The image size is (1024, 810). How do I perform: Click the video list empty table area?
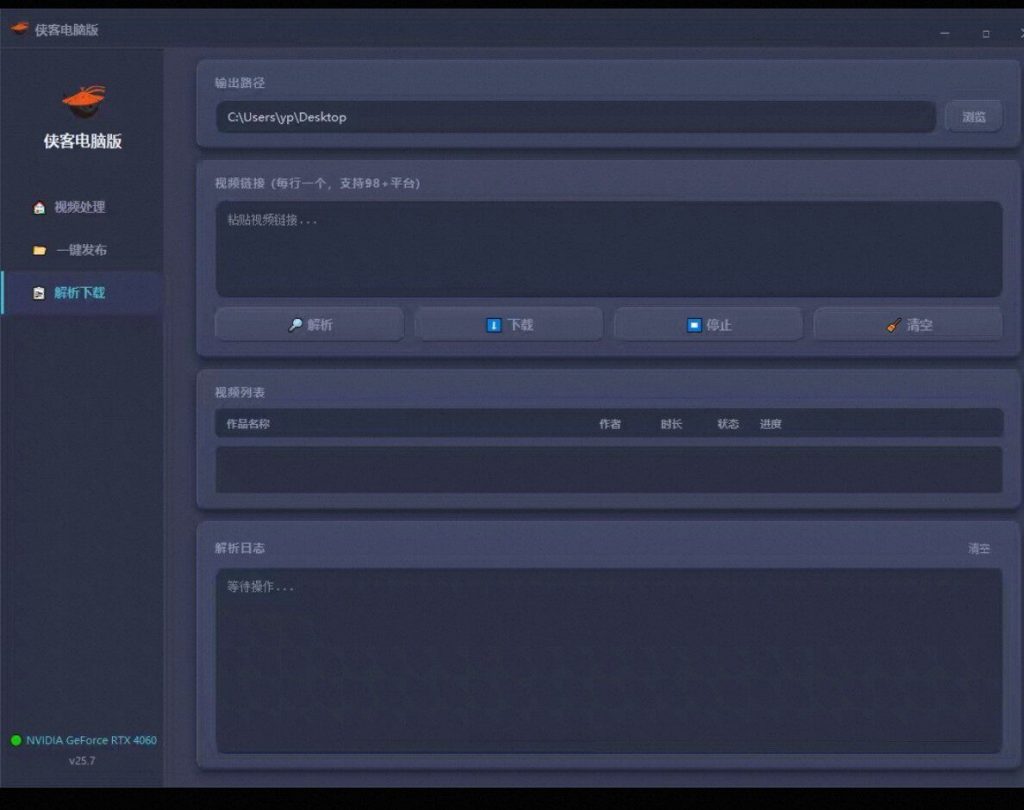pos(609,469)
